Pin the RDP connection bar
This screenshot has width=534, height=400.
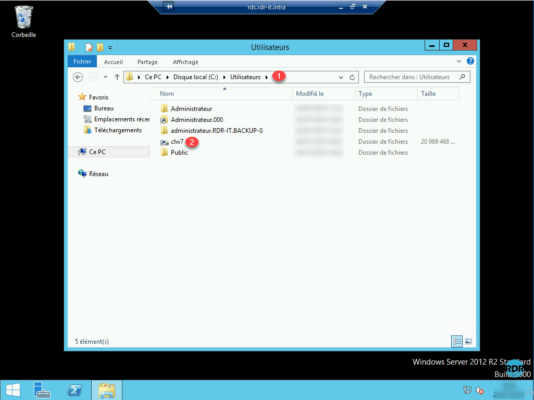coord(169,6)
